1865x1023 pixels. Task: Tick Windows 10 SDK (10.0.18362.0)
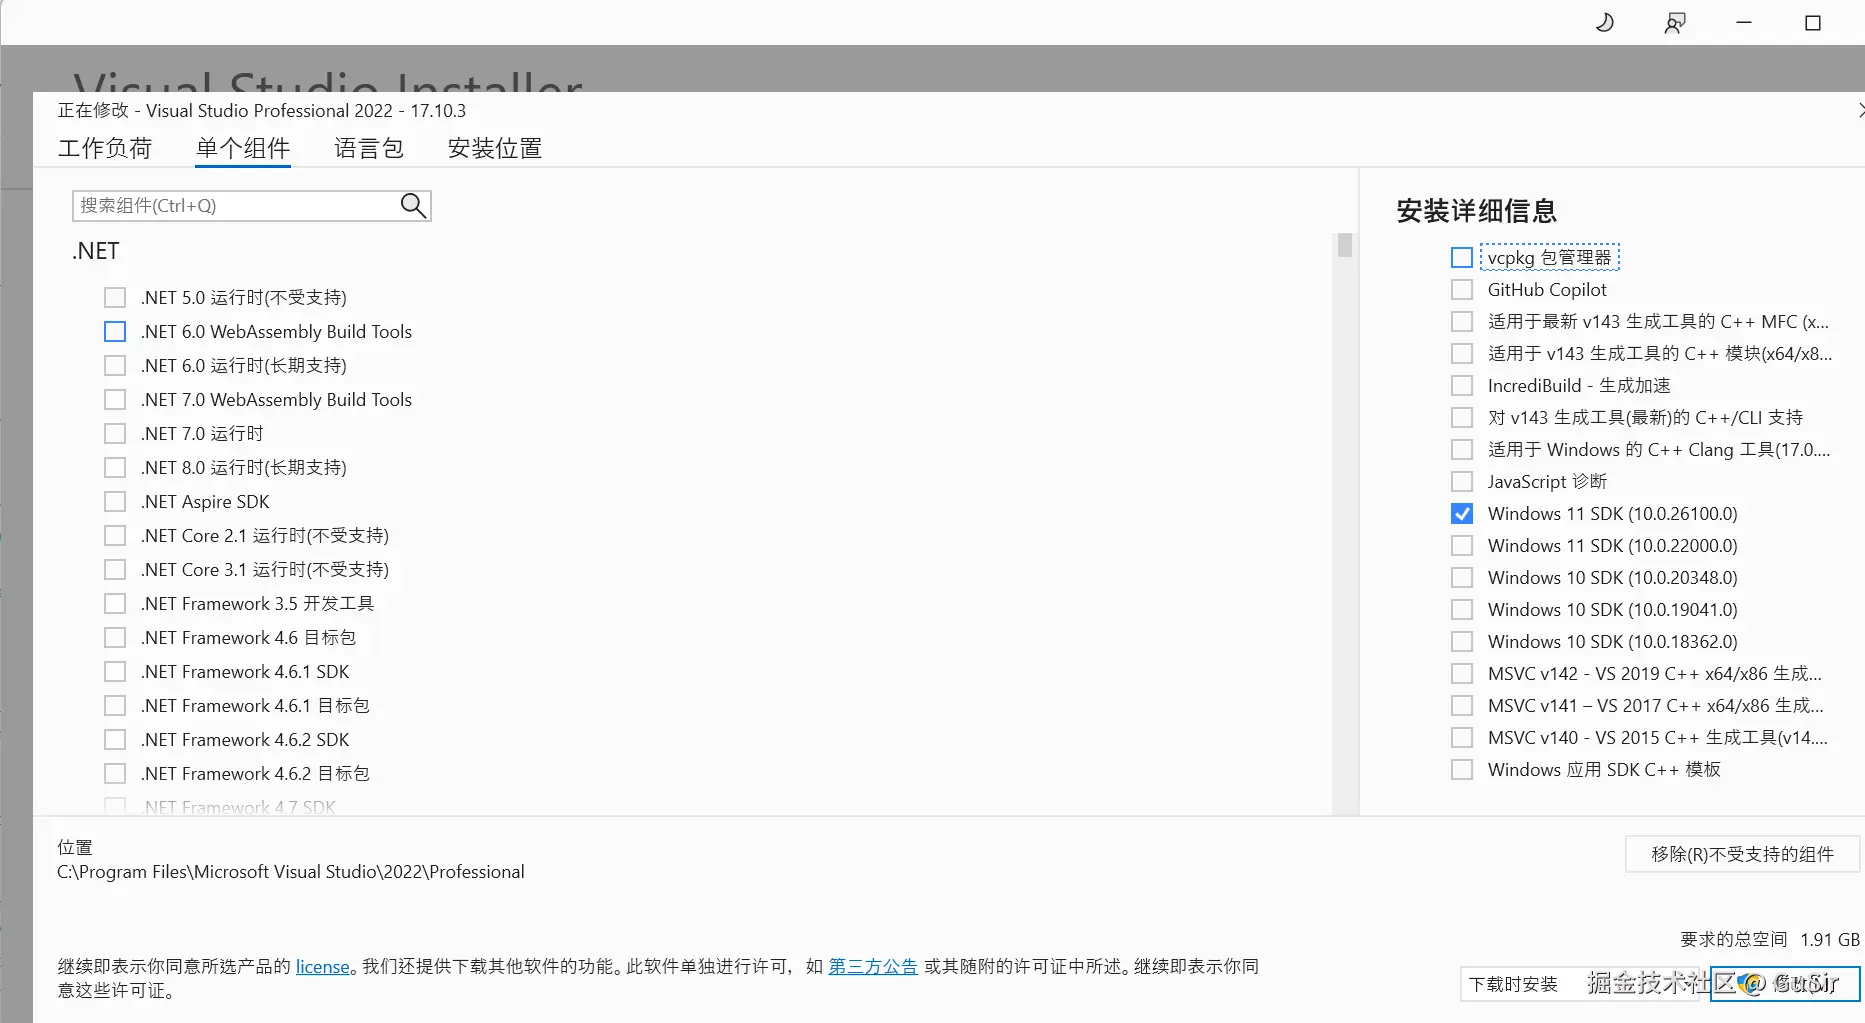pyautogui.click(x=1462, y=642)
